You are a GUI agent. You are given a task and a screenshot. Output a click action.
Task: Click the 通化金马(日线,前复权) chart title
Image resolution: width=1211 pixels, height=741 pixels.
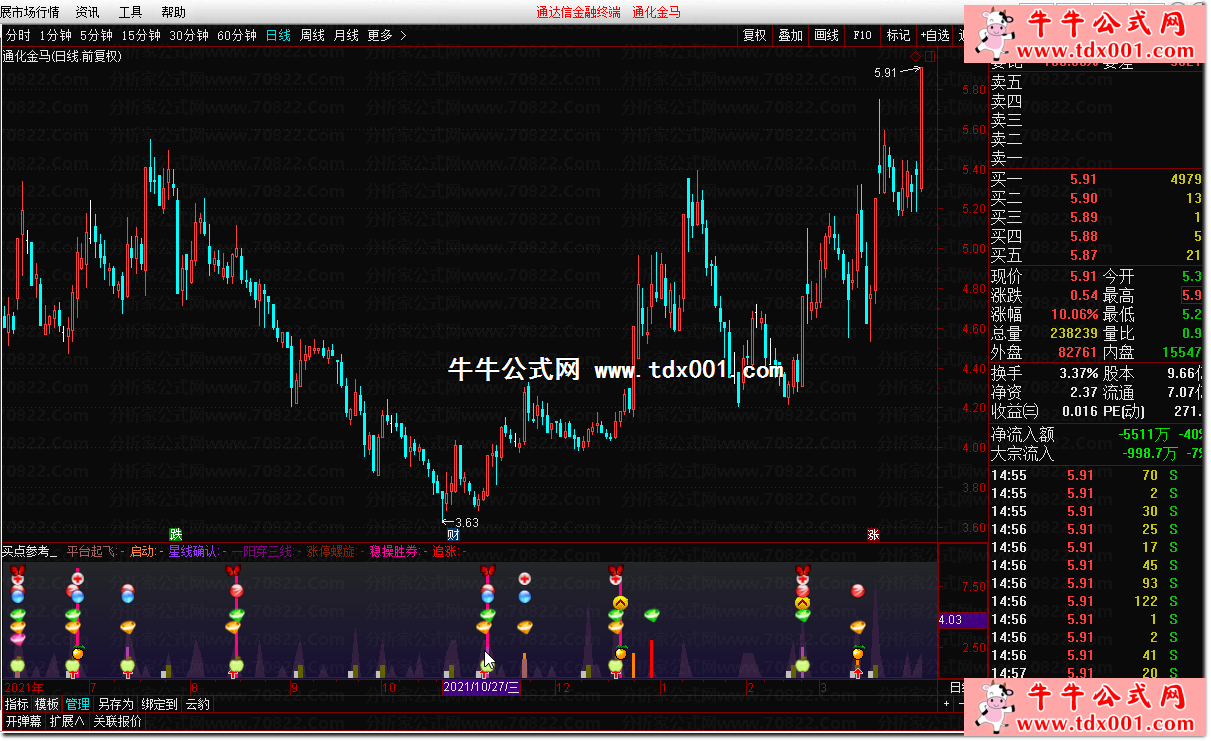(x=62, y=56)
